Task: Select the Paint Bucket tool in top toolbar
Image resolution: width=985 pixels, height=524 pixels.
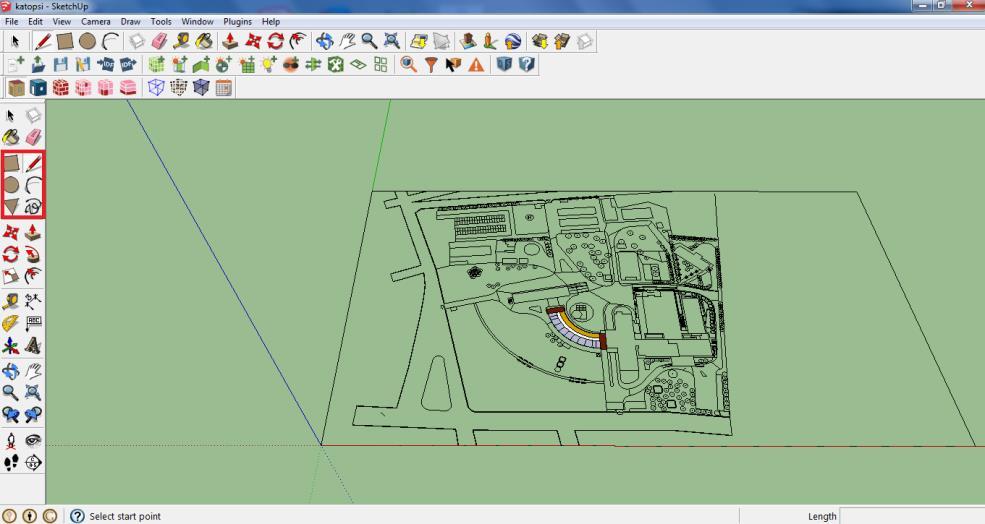Action: 204,41
